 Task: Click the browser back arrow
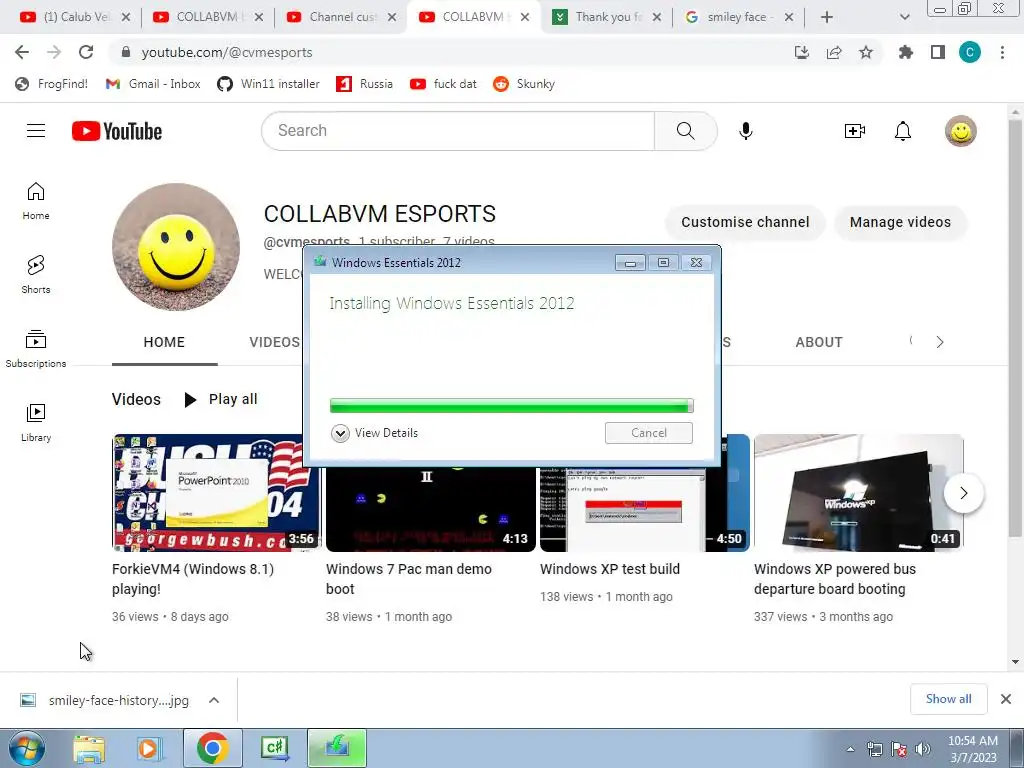[x=22, y=52]
